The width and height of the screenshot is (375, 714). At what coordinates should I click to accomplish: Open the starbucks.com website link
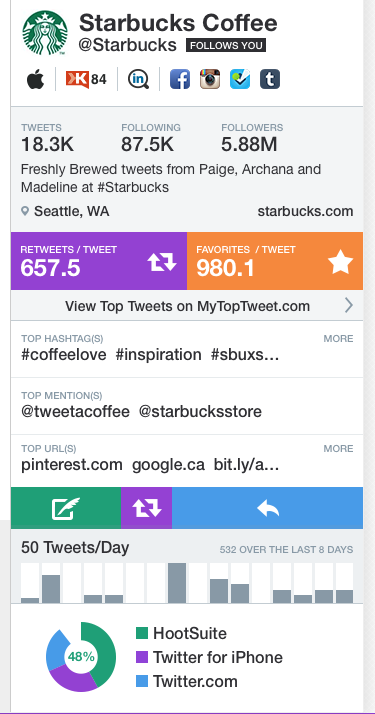(305, 211)
